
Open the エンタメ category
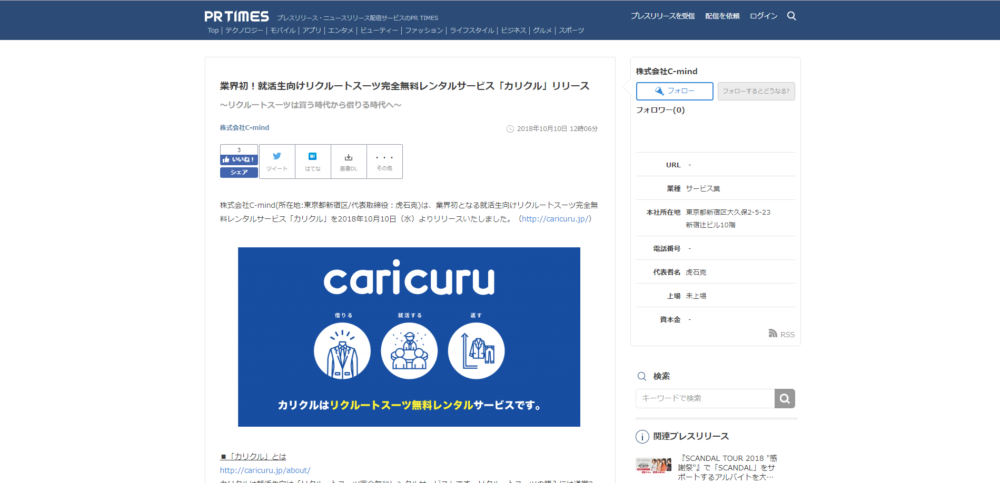341,30
